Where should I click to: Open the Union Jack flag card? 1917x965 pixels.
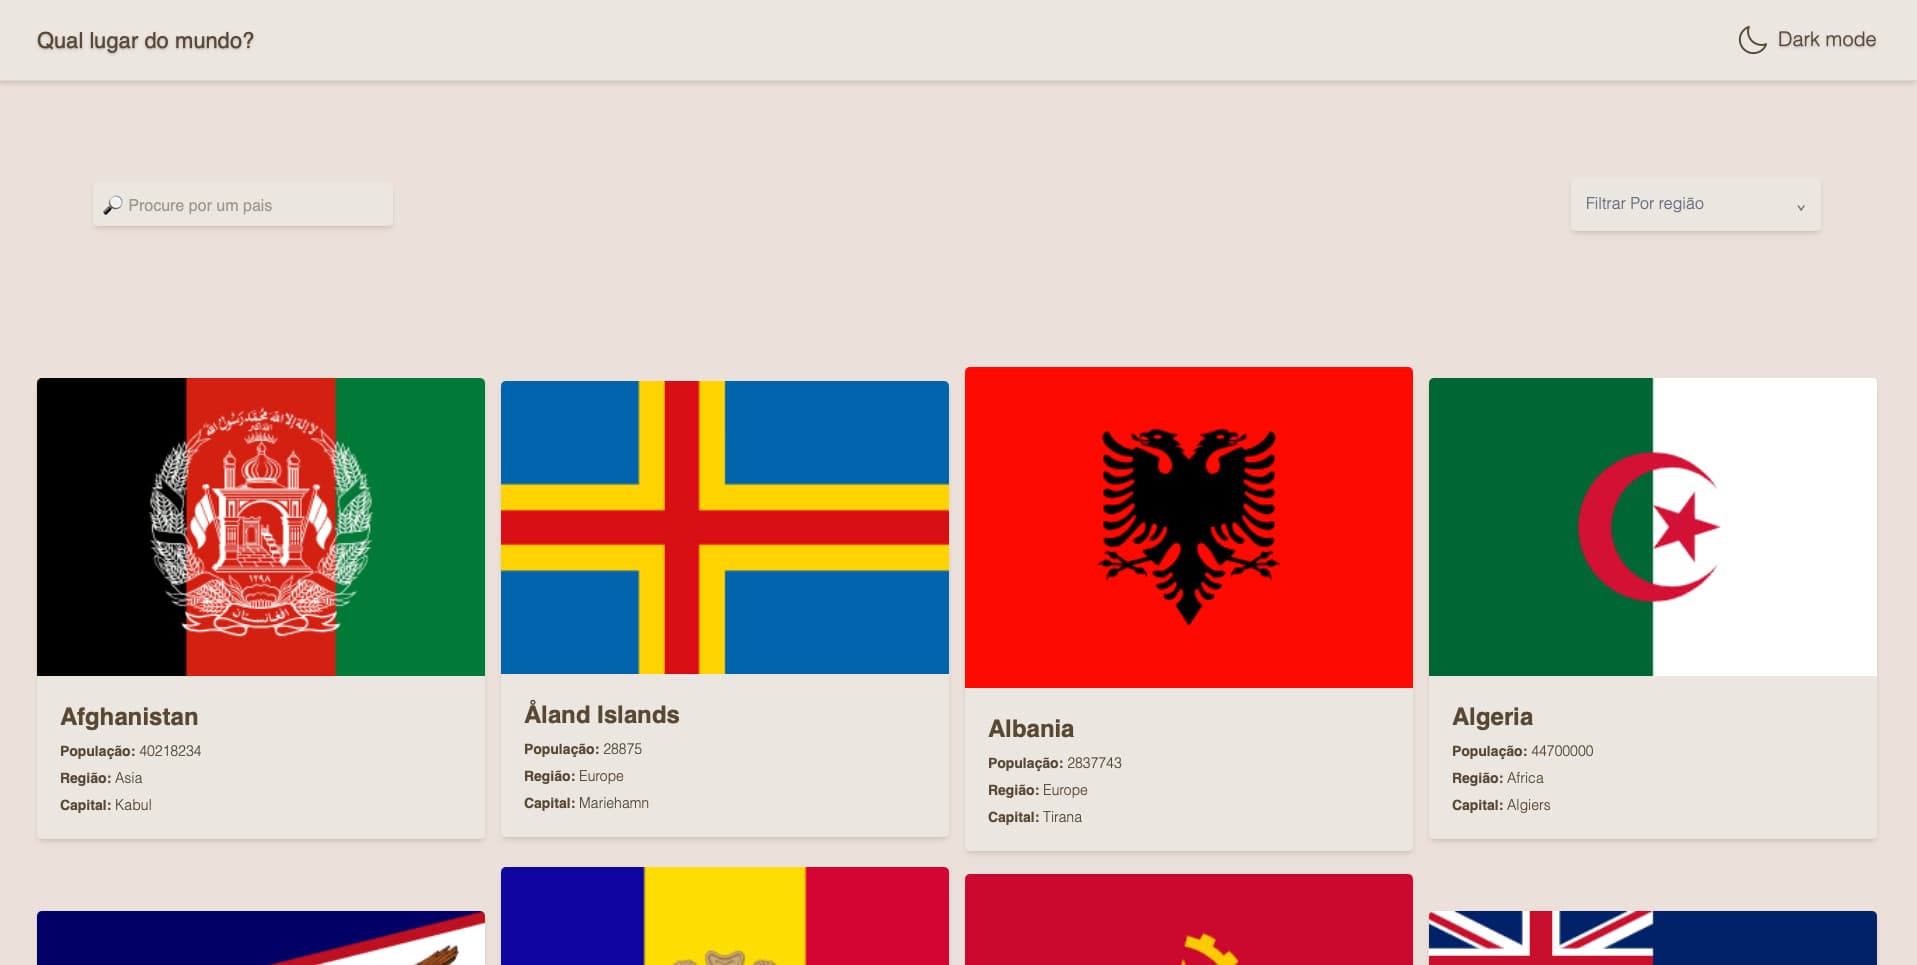(x=1653, y=938)
